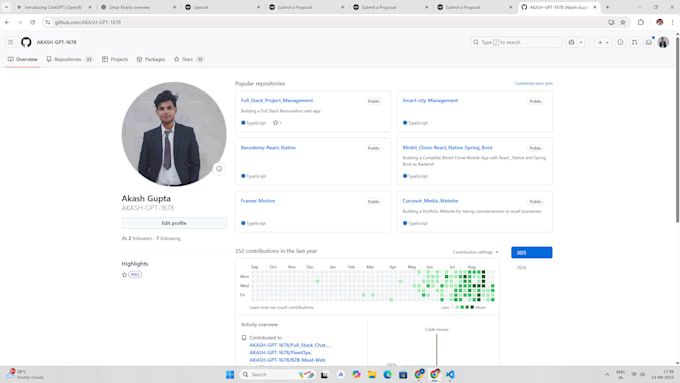Screen dimensions: 680x383
Task: Open the Packages profile tab
Action: pos(151,59)
